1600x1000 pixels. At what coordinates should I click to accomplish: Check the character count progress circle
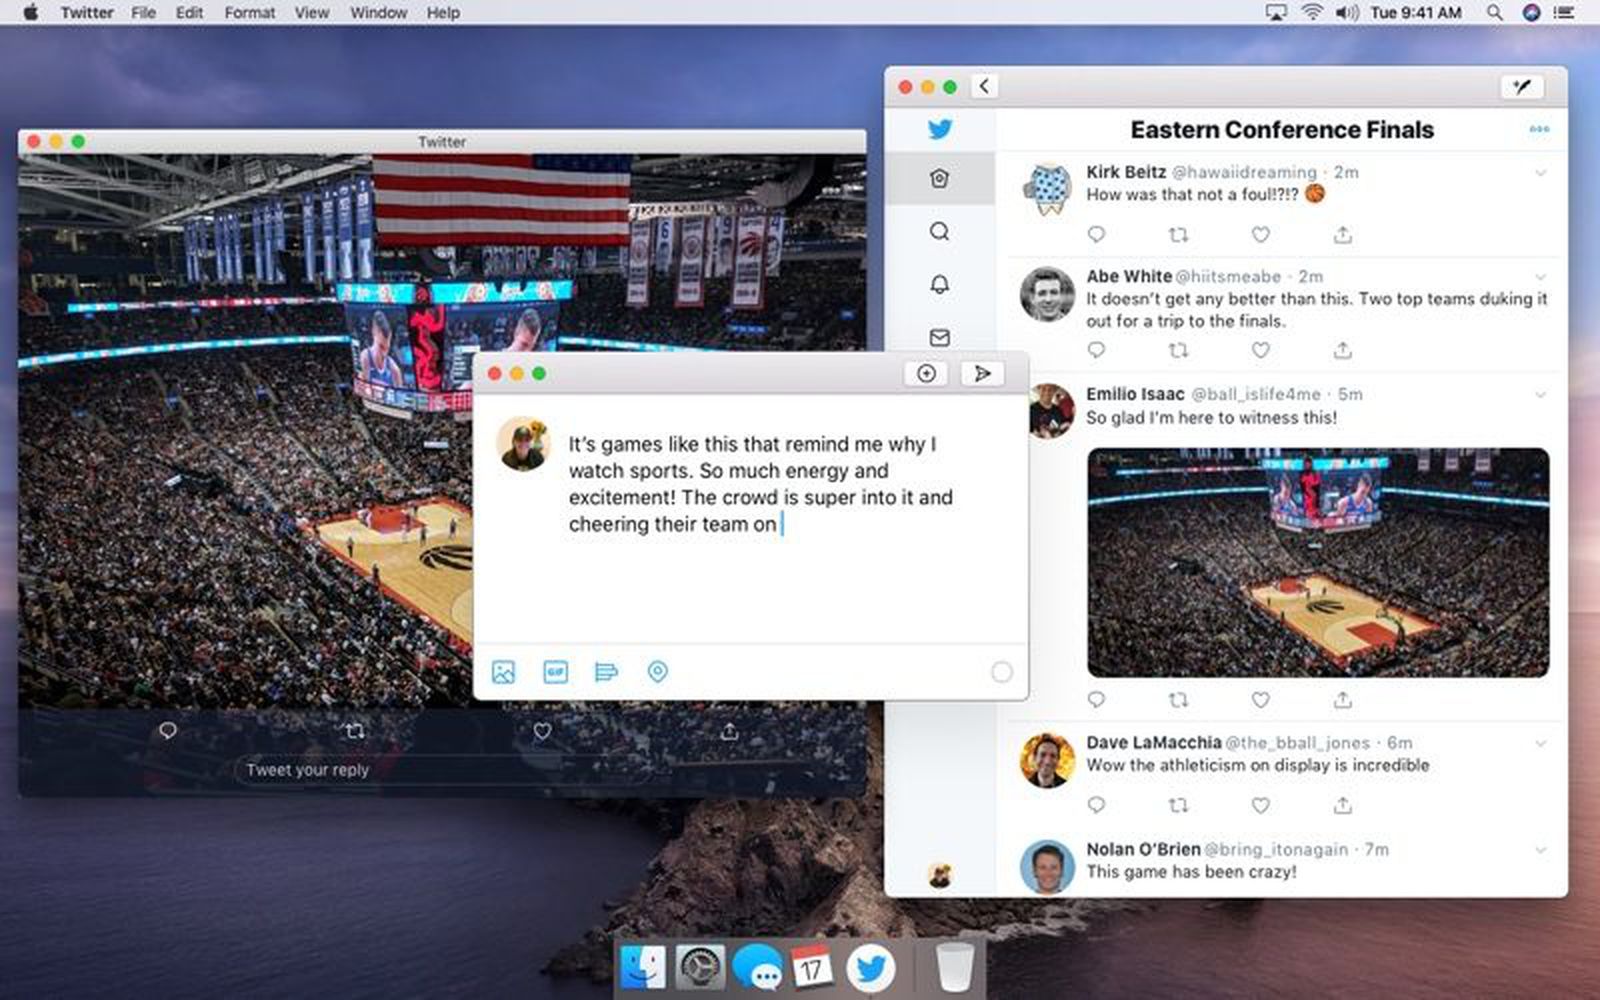pos(1001,673)
